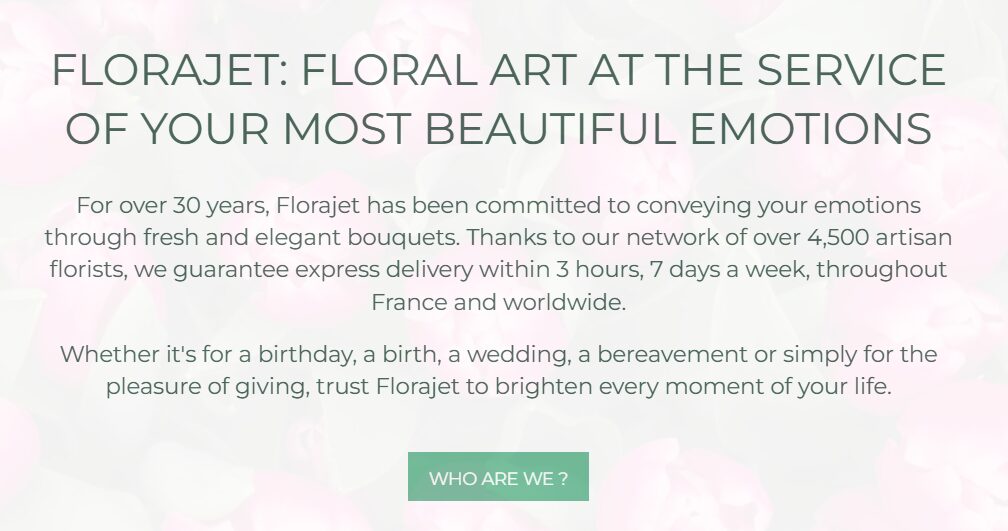Click the text 'France and worldwide.'
The image size is (1008, 531).
pos(498,302)
